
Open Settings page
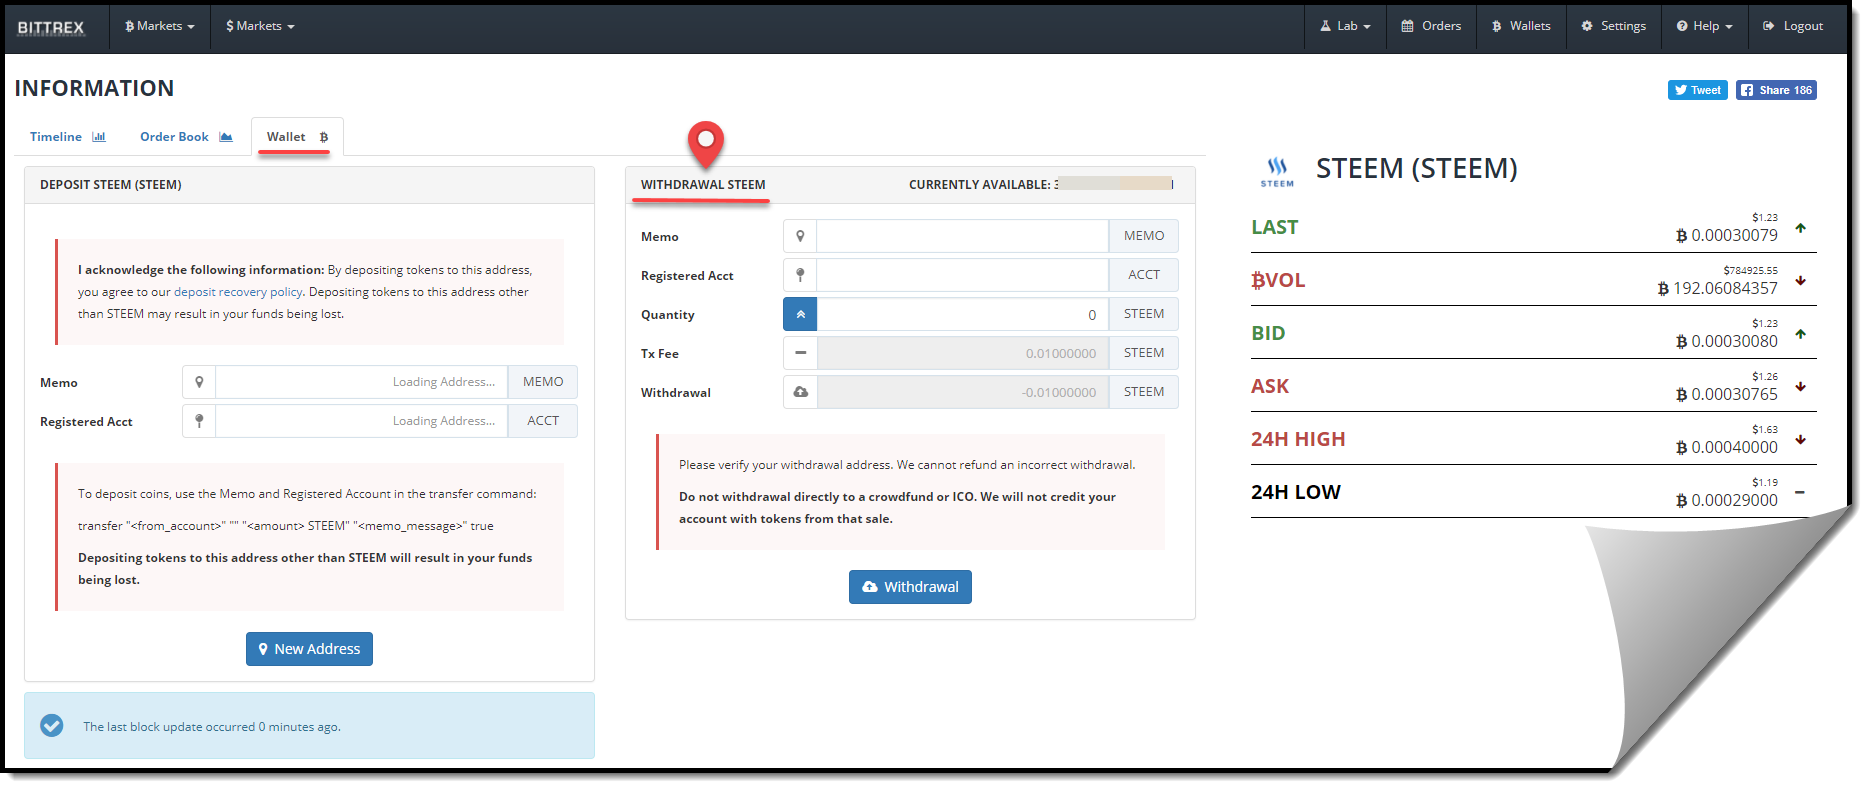[1613, 26]
